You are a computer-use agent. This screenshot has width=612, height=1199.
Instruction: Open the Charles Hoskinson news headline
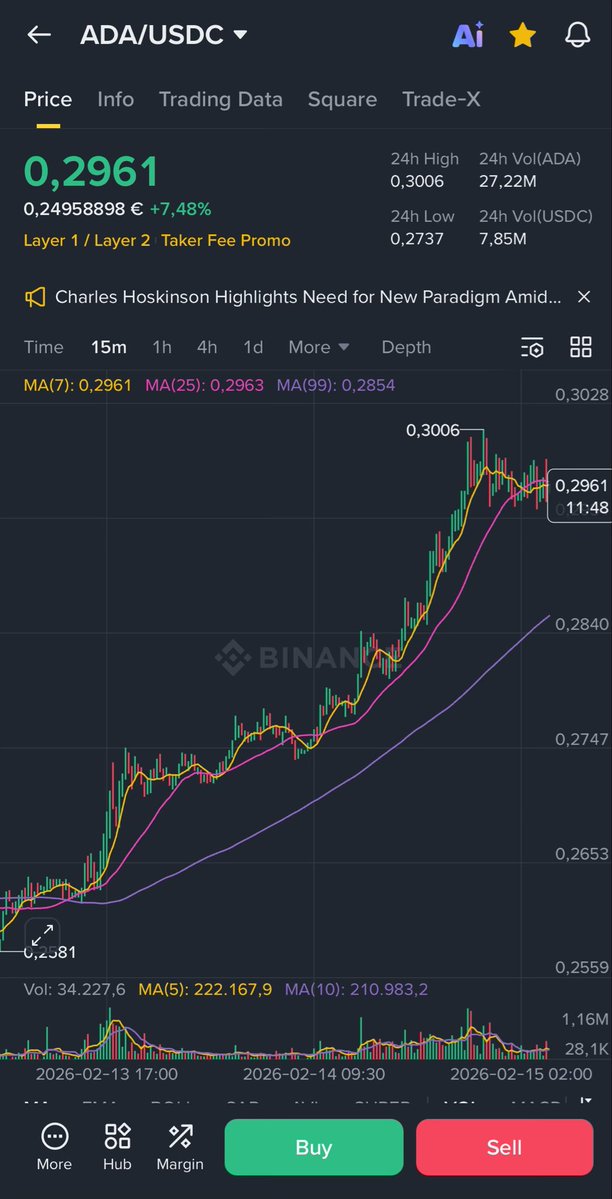308,297
